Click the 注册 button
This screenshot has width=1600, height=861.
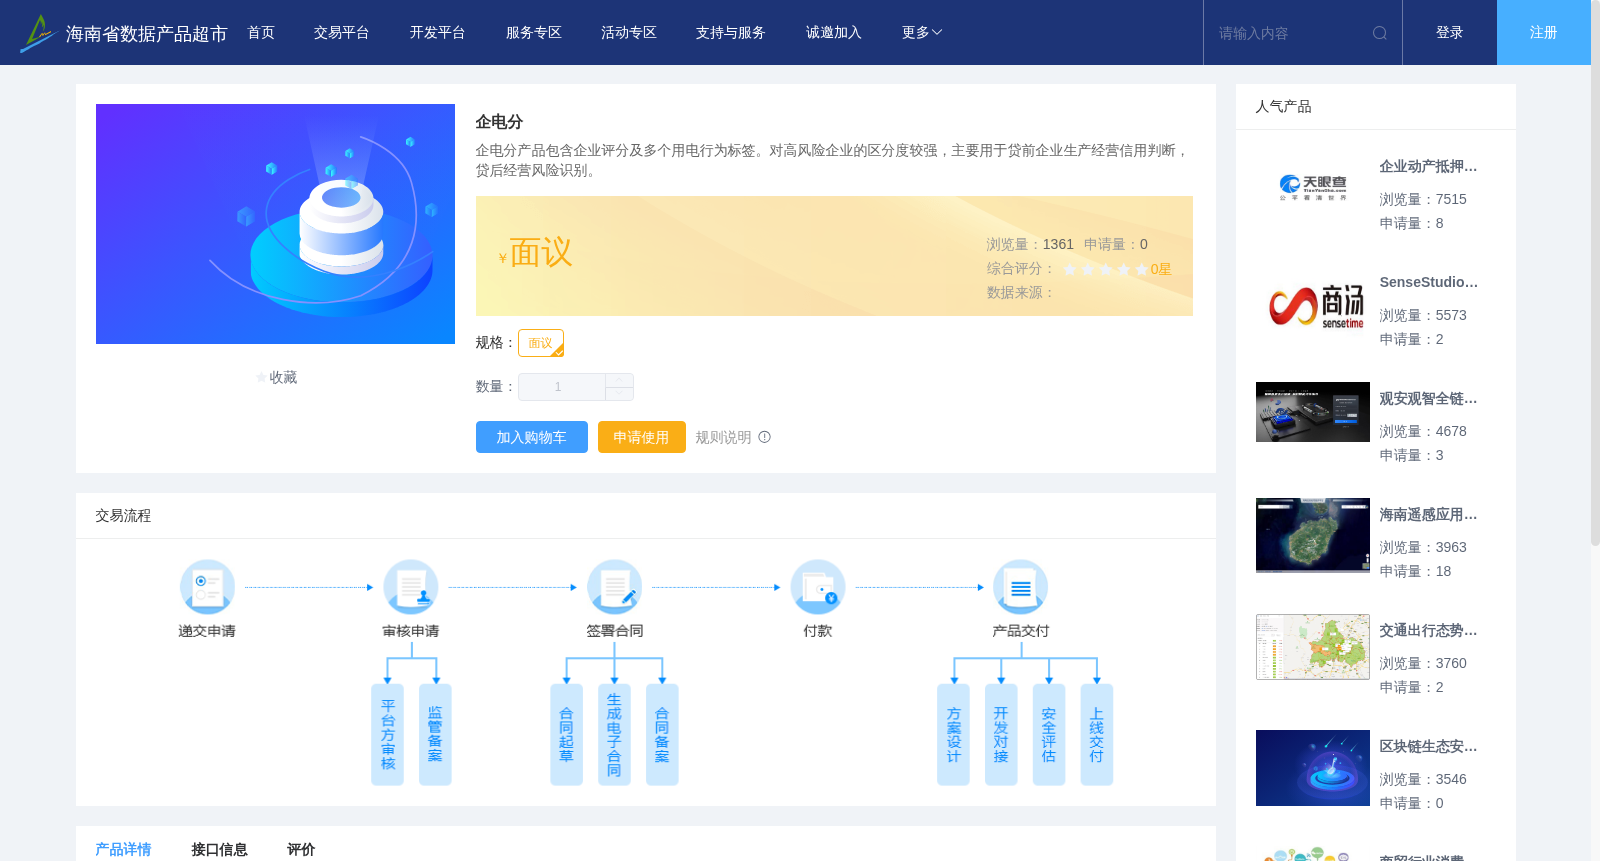click(1544, 33)
